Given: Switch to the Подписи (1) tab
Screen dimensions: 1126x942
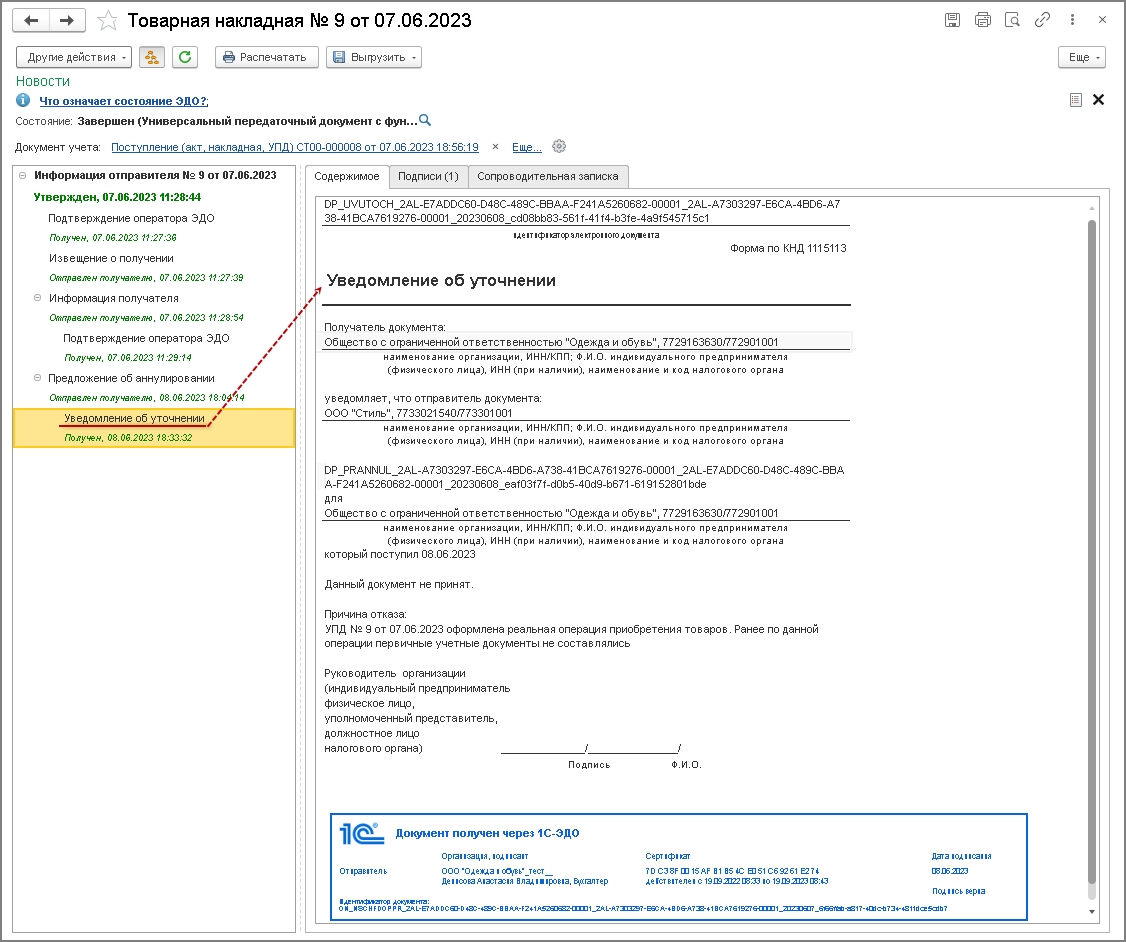Looking at the screenshot, I should 428,177.
